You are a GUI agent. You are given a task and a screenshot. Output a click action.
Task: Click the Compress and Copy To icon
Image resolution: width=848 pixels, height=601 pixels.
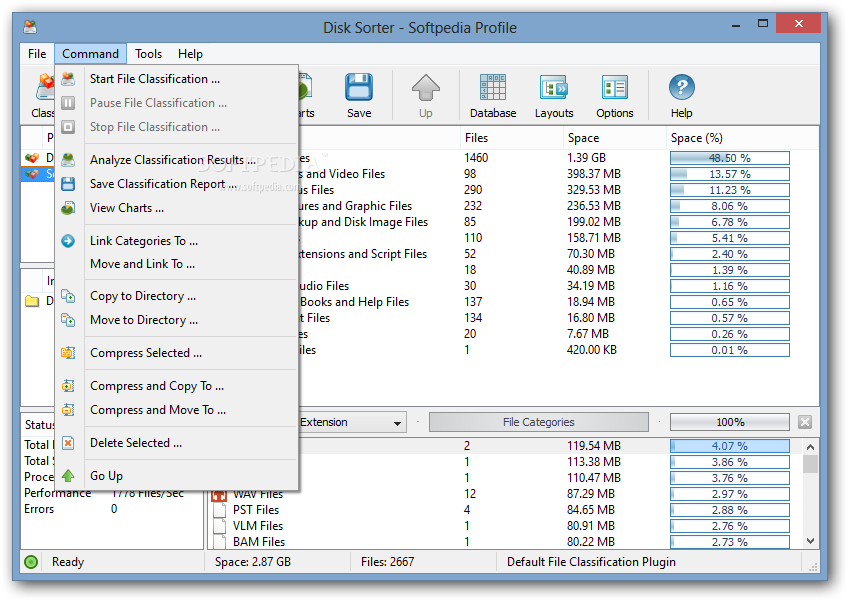(x=68, y=386)
